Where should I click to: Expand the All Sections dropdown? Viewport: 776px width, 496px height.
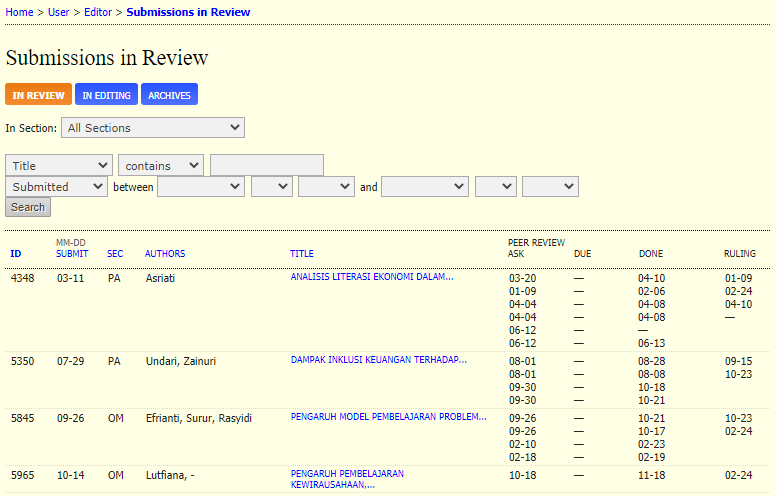(153, 128)
